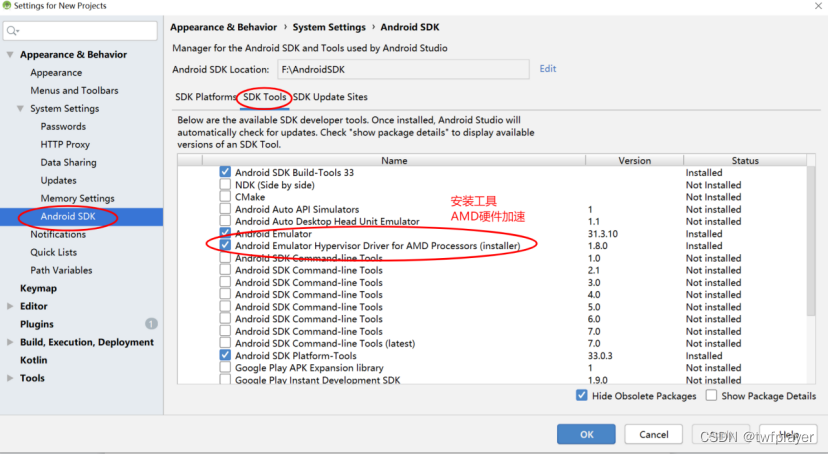Collapse the Appearance & Behavior tree node
Screen dimensions: 829x454
point(10,54)
